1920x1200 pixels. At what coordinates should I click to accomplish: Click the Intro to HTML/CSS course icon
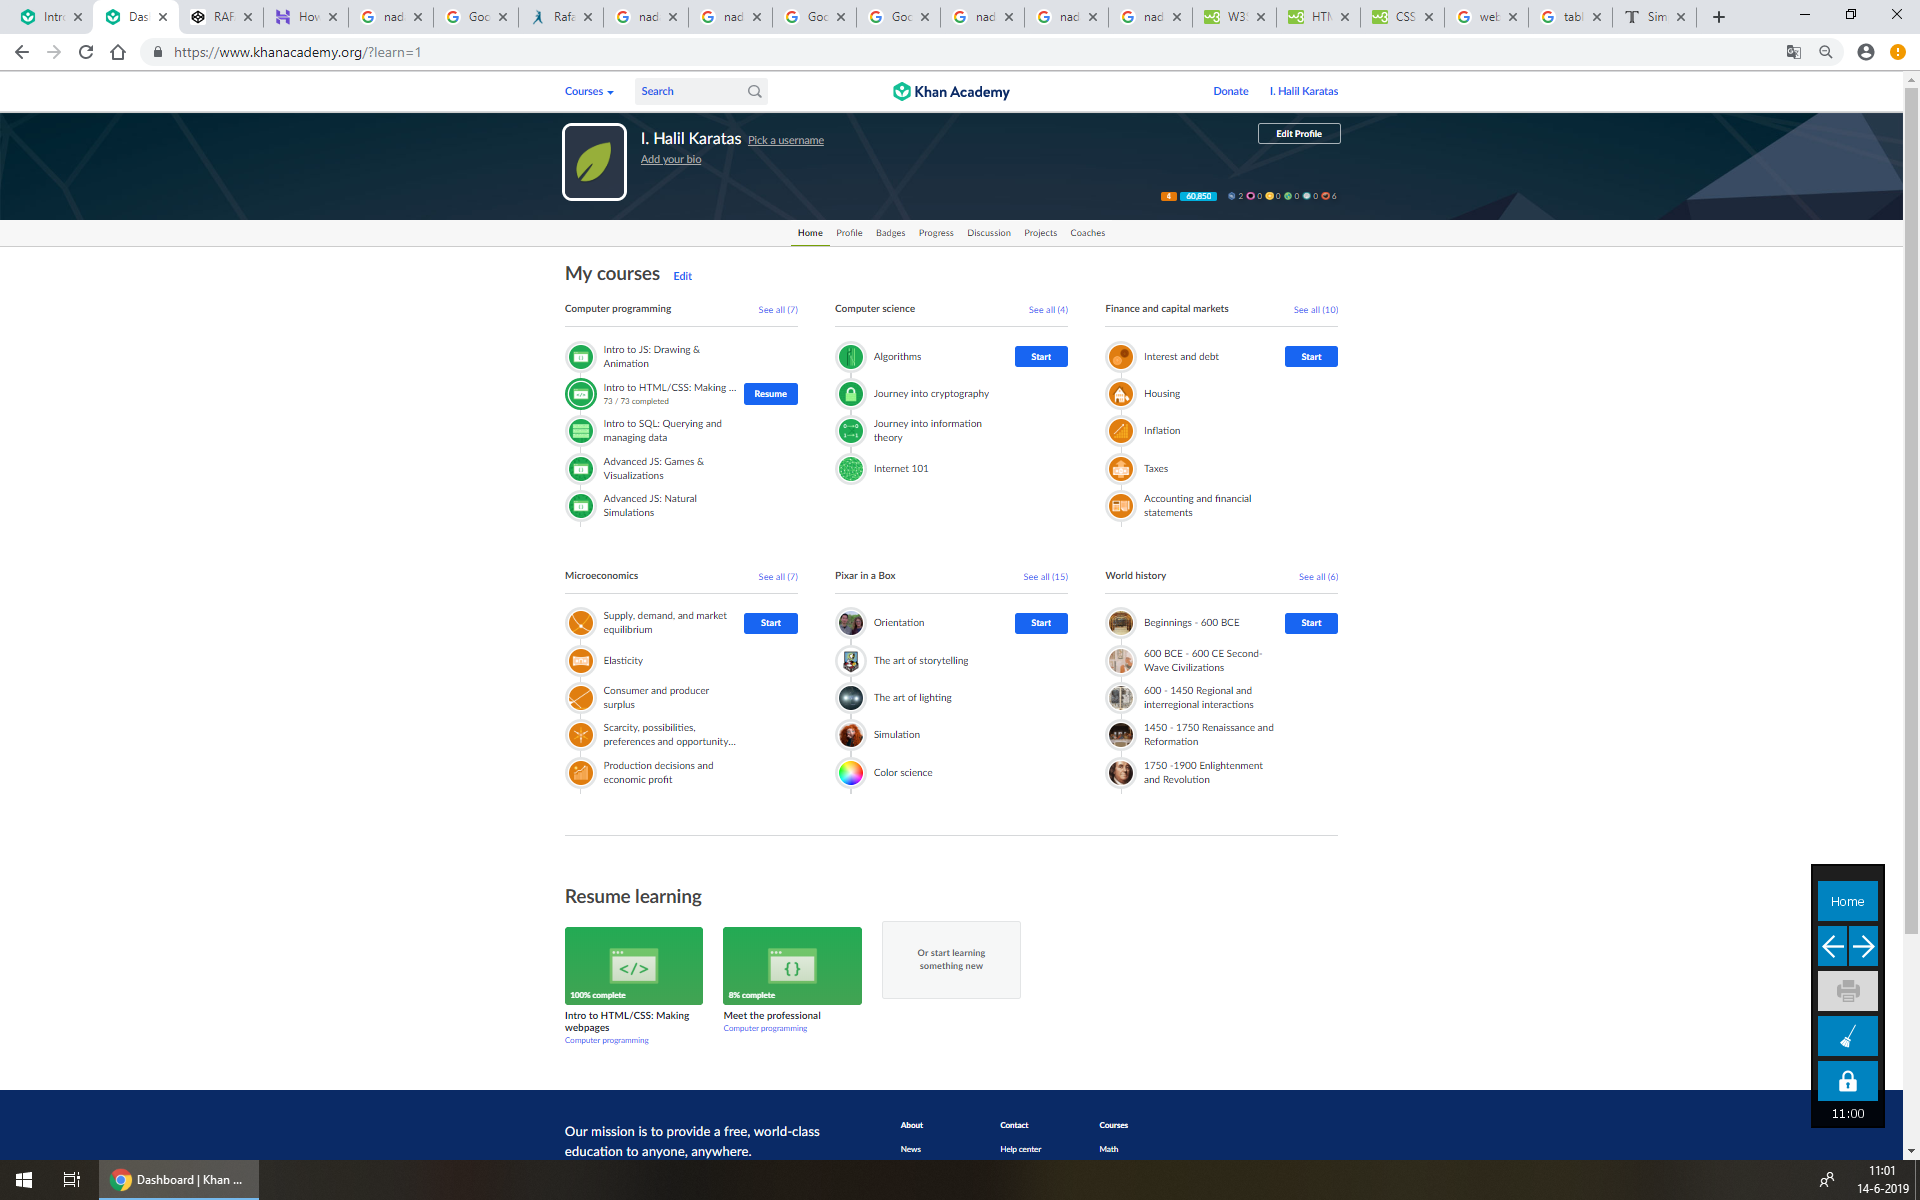(581, 394)
